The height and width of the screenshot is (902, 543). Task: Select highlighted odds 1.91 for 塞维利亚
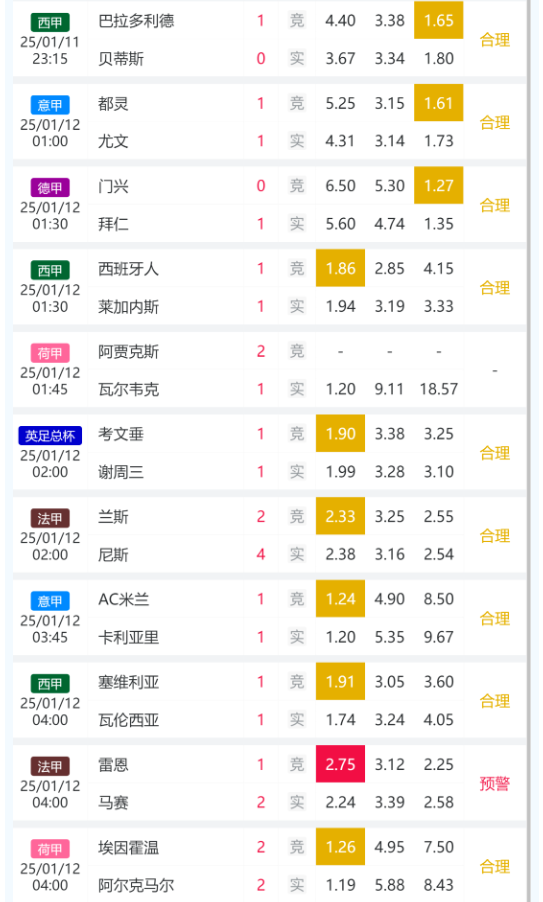(341, 682)
